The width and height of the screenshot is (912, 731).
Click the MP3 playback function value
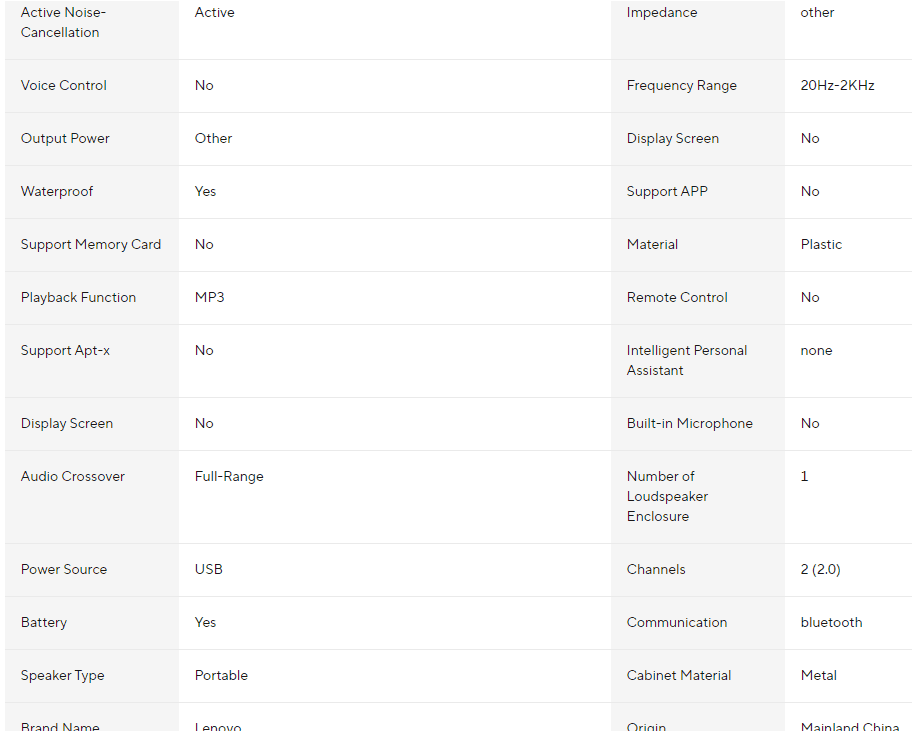[x=209, y=297]
